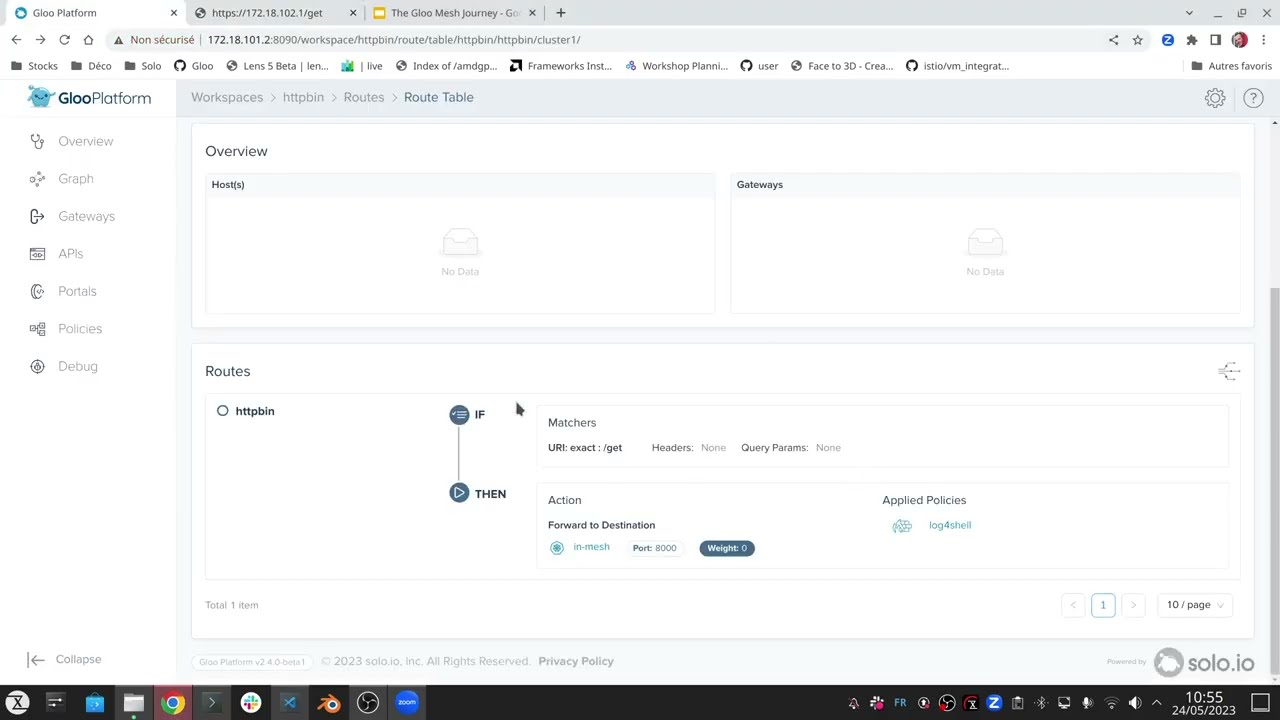Open Chrome from the taskbar
Viewport: 1280px width, 720px height.
(173, 703)
